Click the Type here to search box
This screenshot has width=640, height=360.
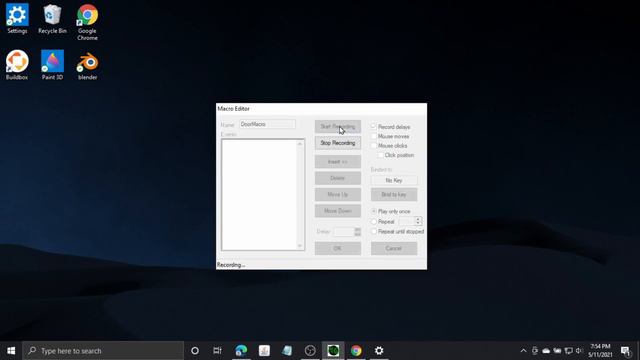(103, 351)
